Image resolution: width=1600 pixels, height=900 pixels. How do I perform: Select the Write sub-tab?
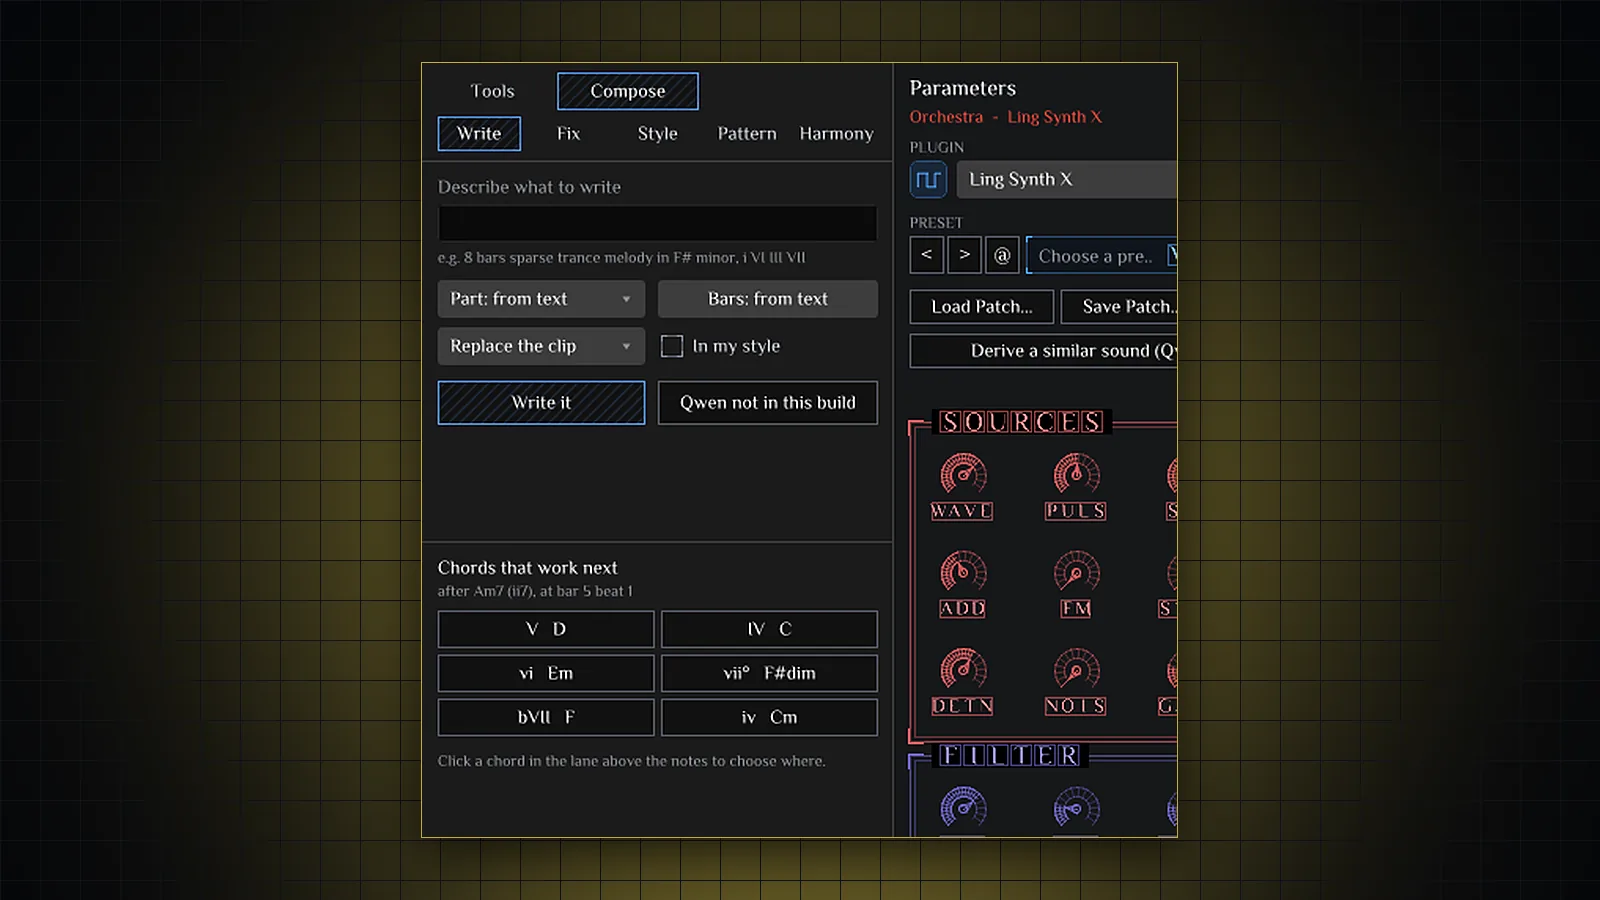[479, 134]
